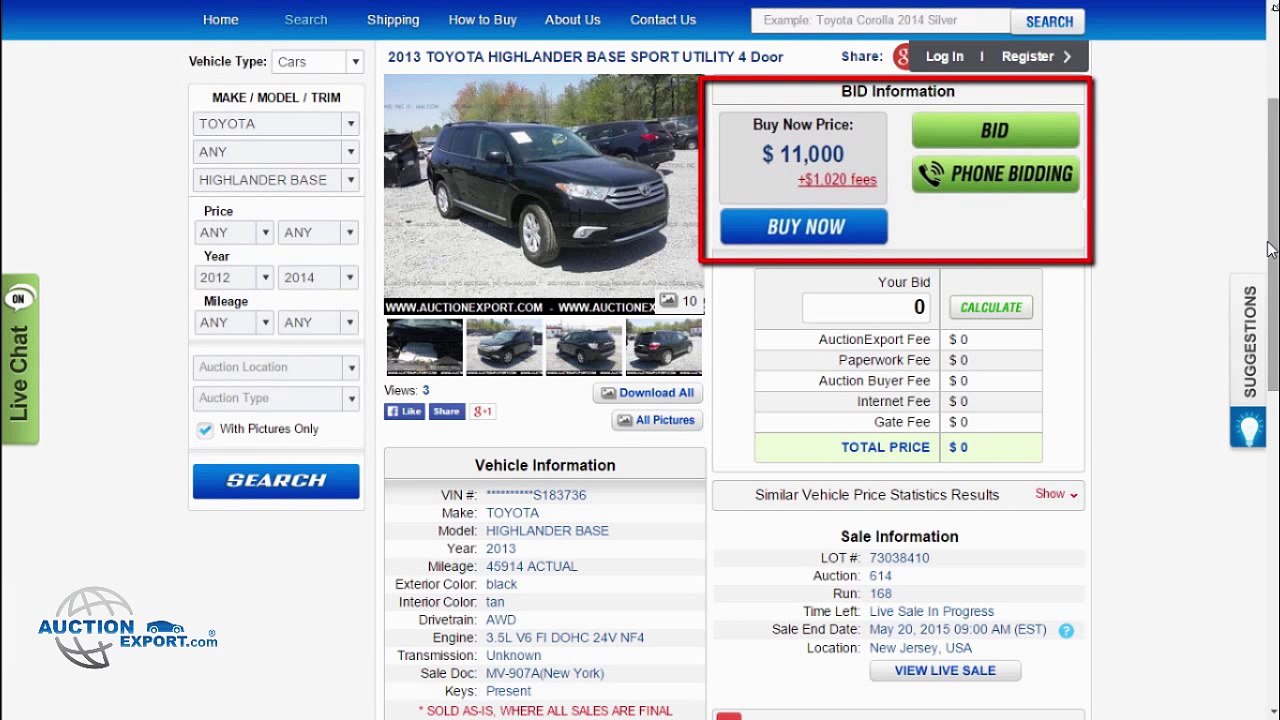Click the VIN value ending S183736

click(x=536, y=495)
